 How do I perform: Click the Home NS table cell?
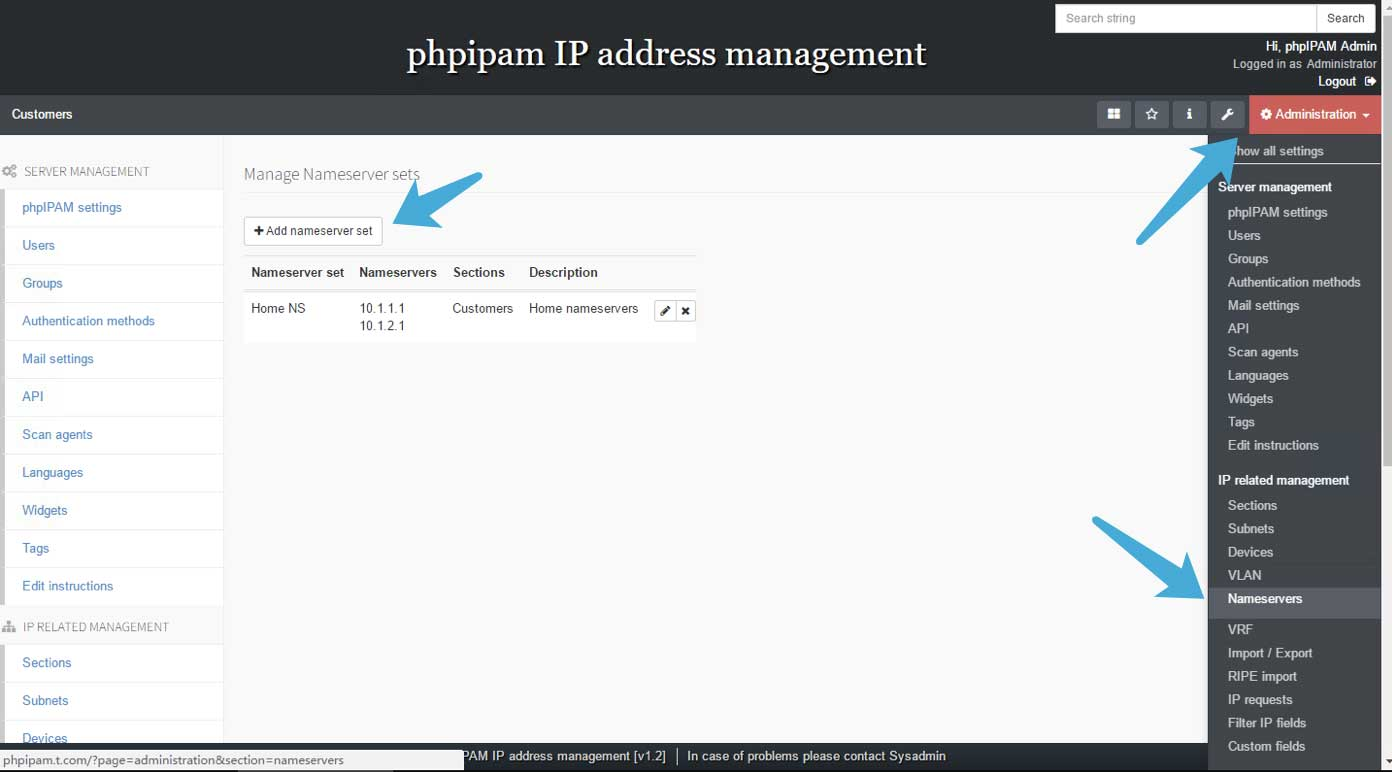pyautogui.click(x=278, y=309)
